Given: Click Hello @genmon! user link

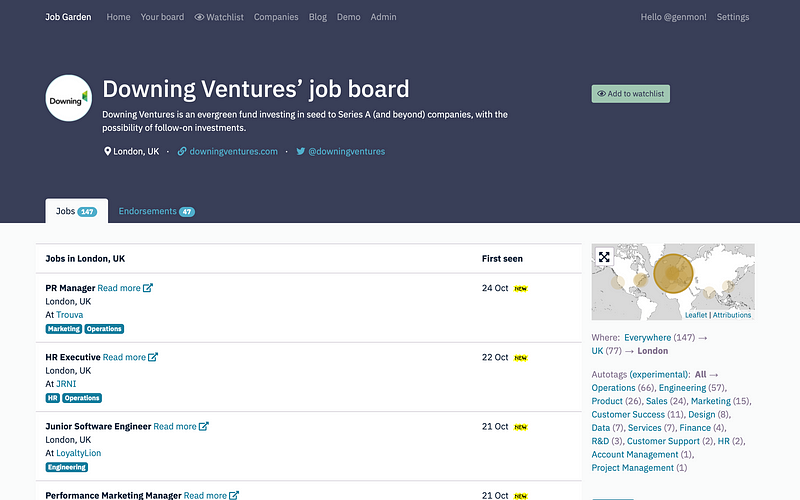Looking at the screenshot, I should coord(673,17).
